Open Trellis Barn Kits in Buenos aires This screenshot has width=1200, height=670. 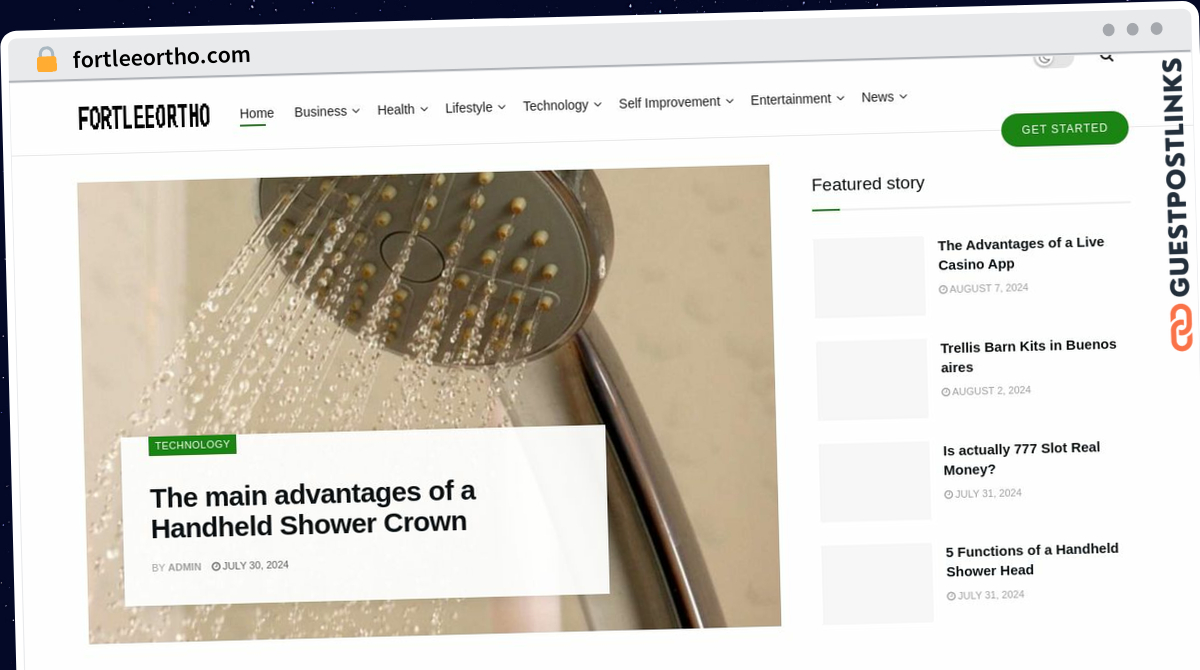1029,356
